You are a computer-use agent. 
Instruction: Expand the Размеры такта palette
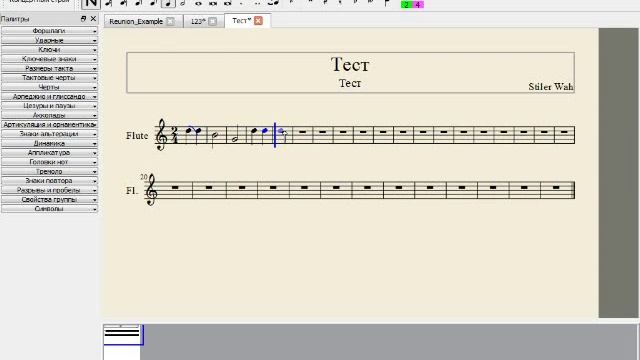(49, 68)
